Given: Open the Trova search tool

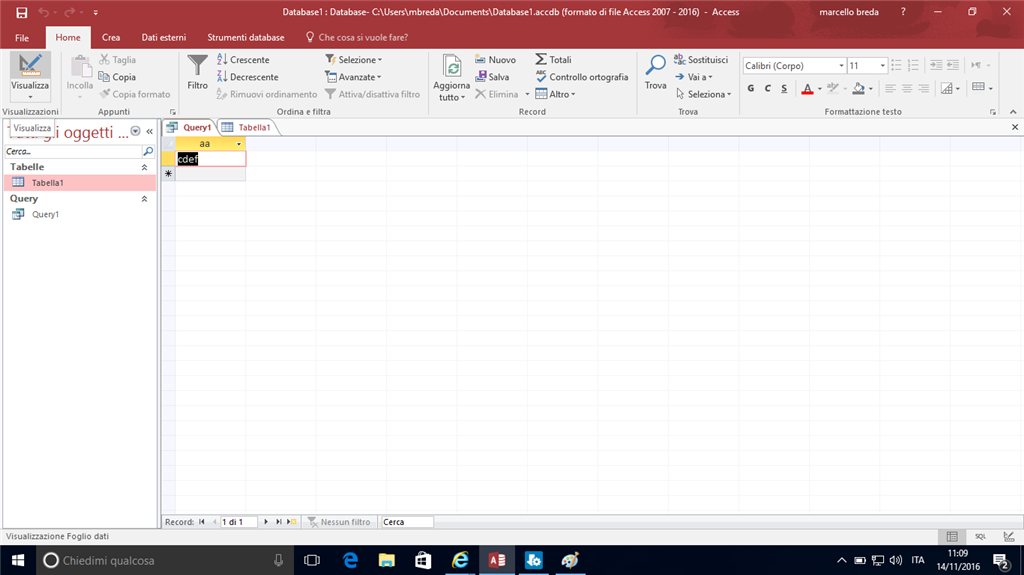Looking at the screenshot, I should click(x=655, y=72).
